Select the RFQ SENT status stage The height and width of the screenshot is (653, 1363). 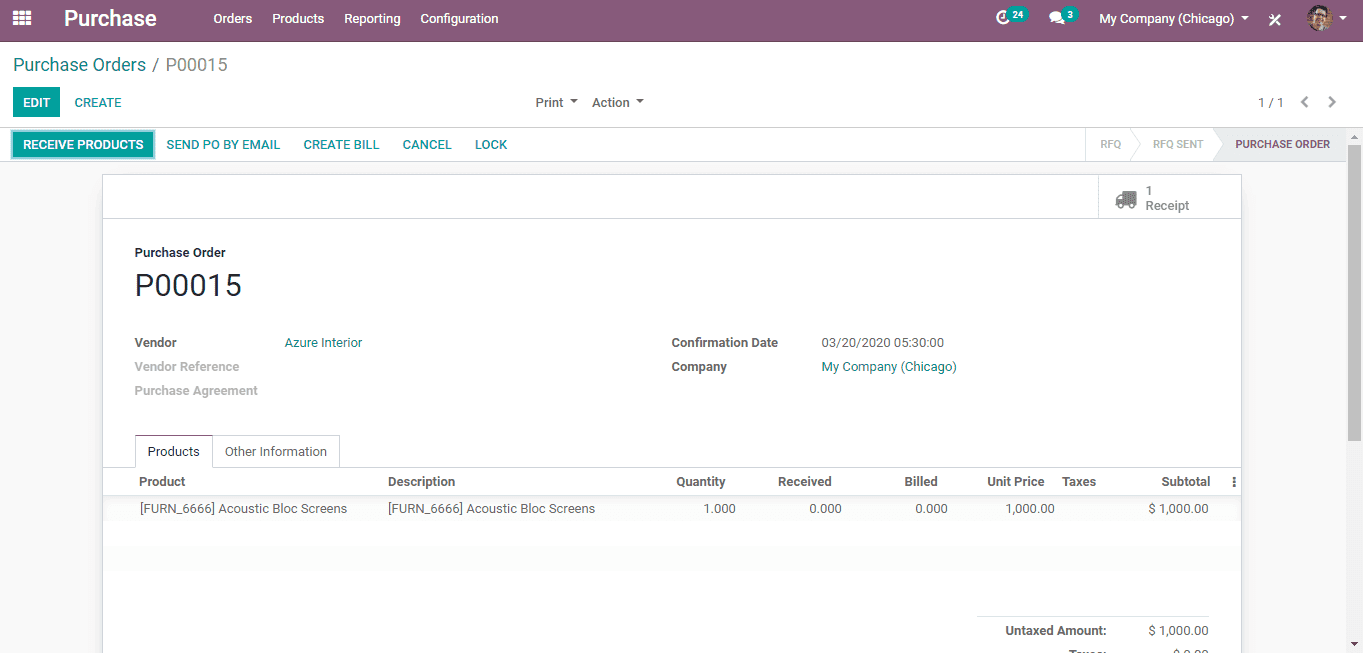pyautogui.click(x=1177, y=144)
